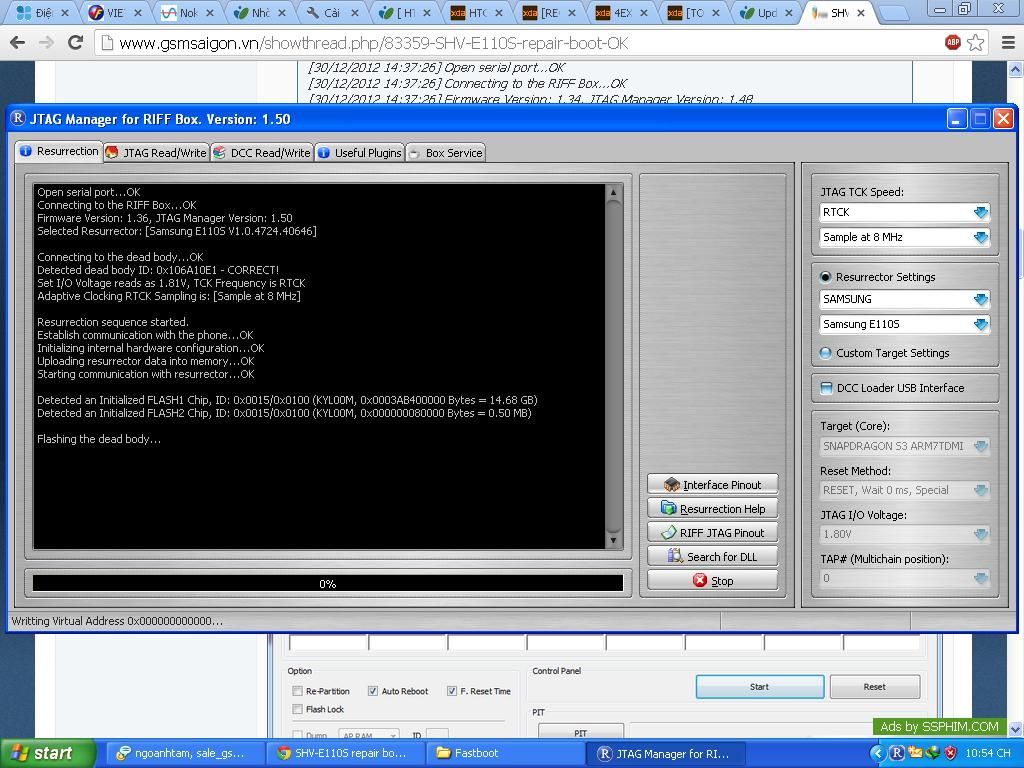Select the Custom Target Settings radio button
The height and width of the screenshot is (768, 1024).
pos(825,353)
